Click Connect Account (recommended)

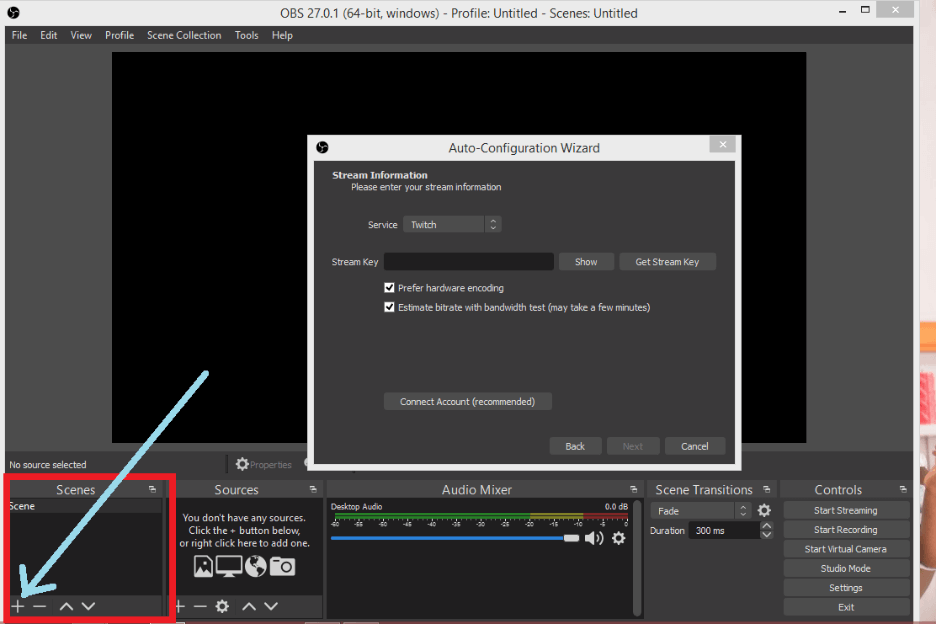click(x=467, y=401)
